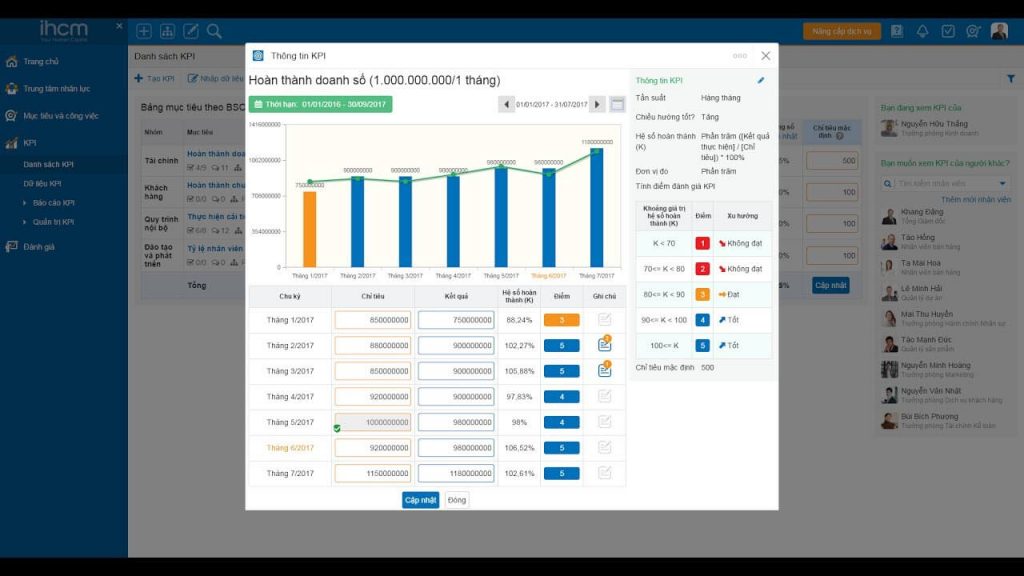The height and width of the screenshot is (576, 1024).
Task: Open the calendar picker icon beside date range
Action: [x=617, y=104]
